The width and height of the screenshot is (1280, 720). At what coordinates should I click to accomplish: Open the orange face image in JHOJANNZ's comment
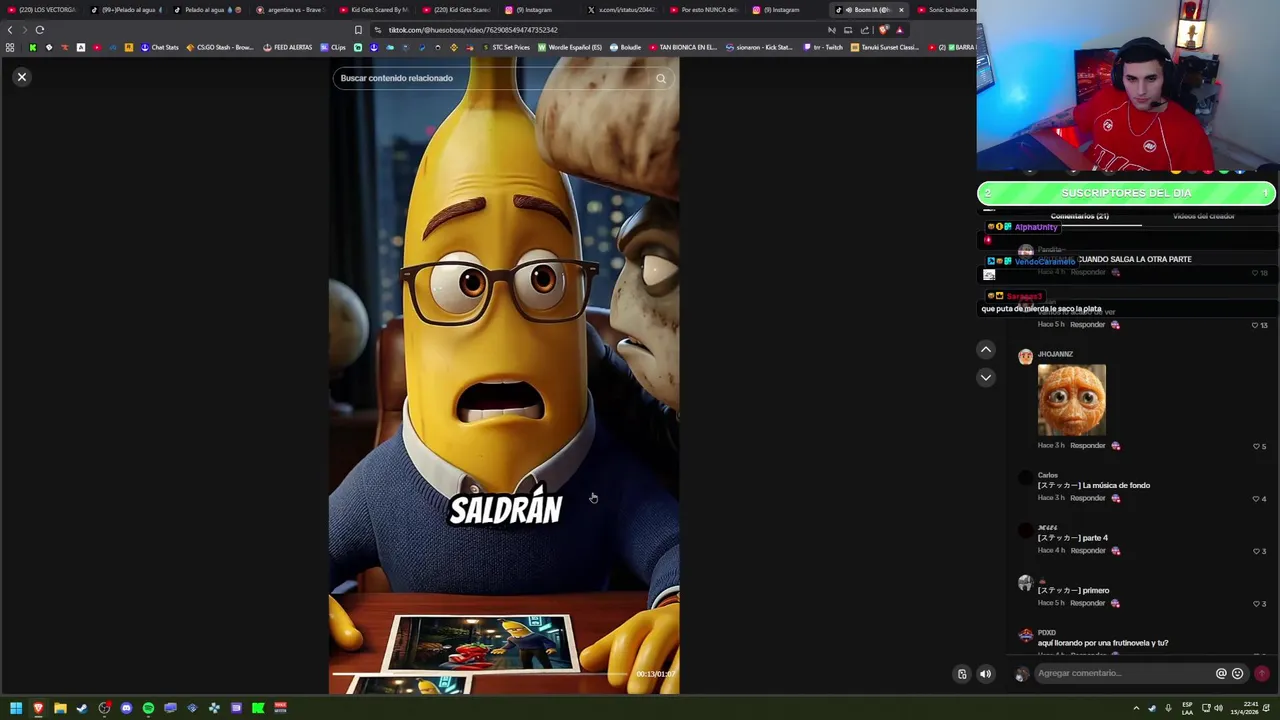(1072, 400)
